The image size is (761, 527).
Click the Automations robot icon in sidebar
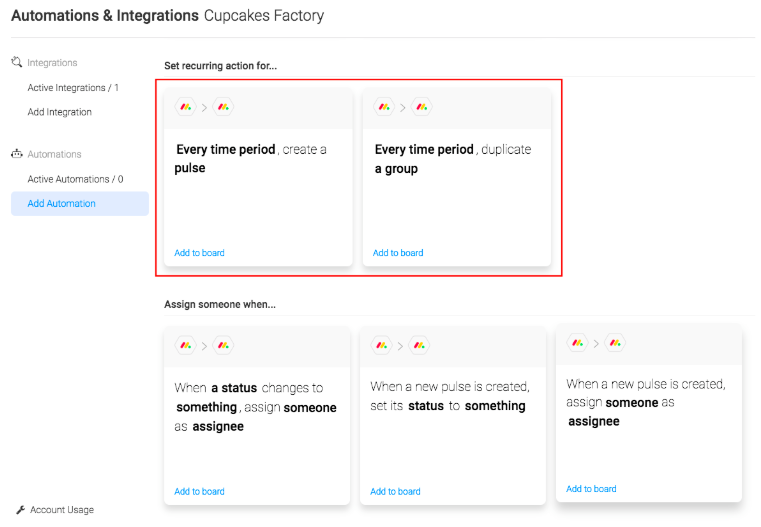tap(16, 155)
